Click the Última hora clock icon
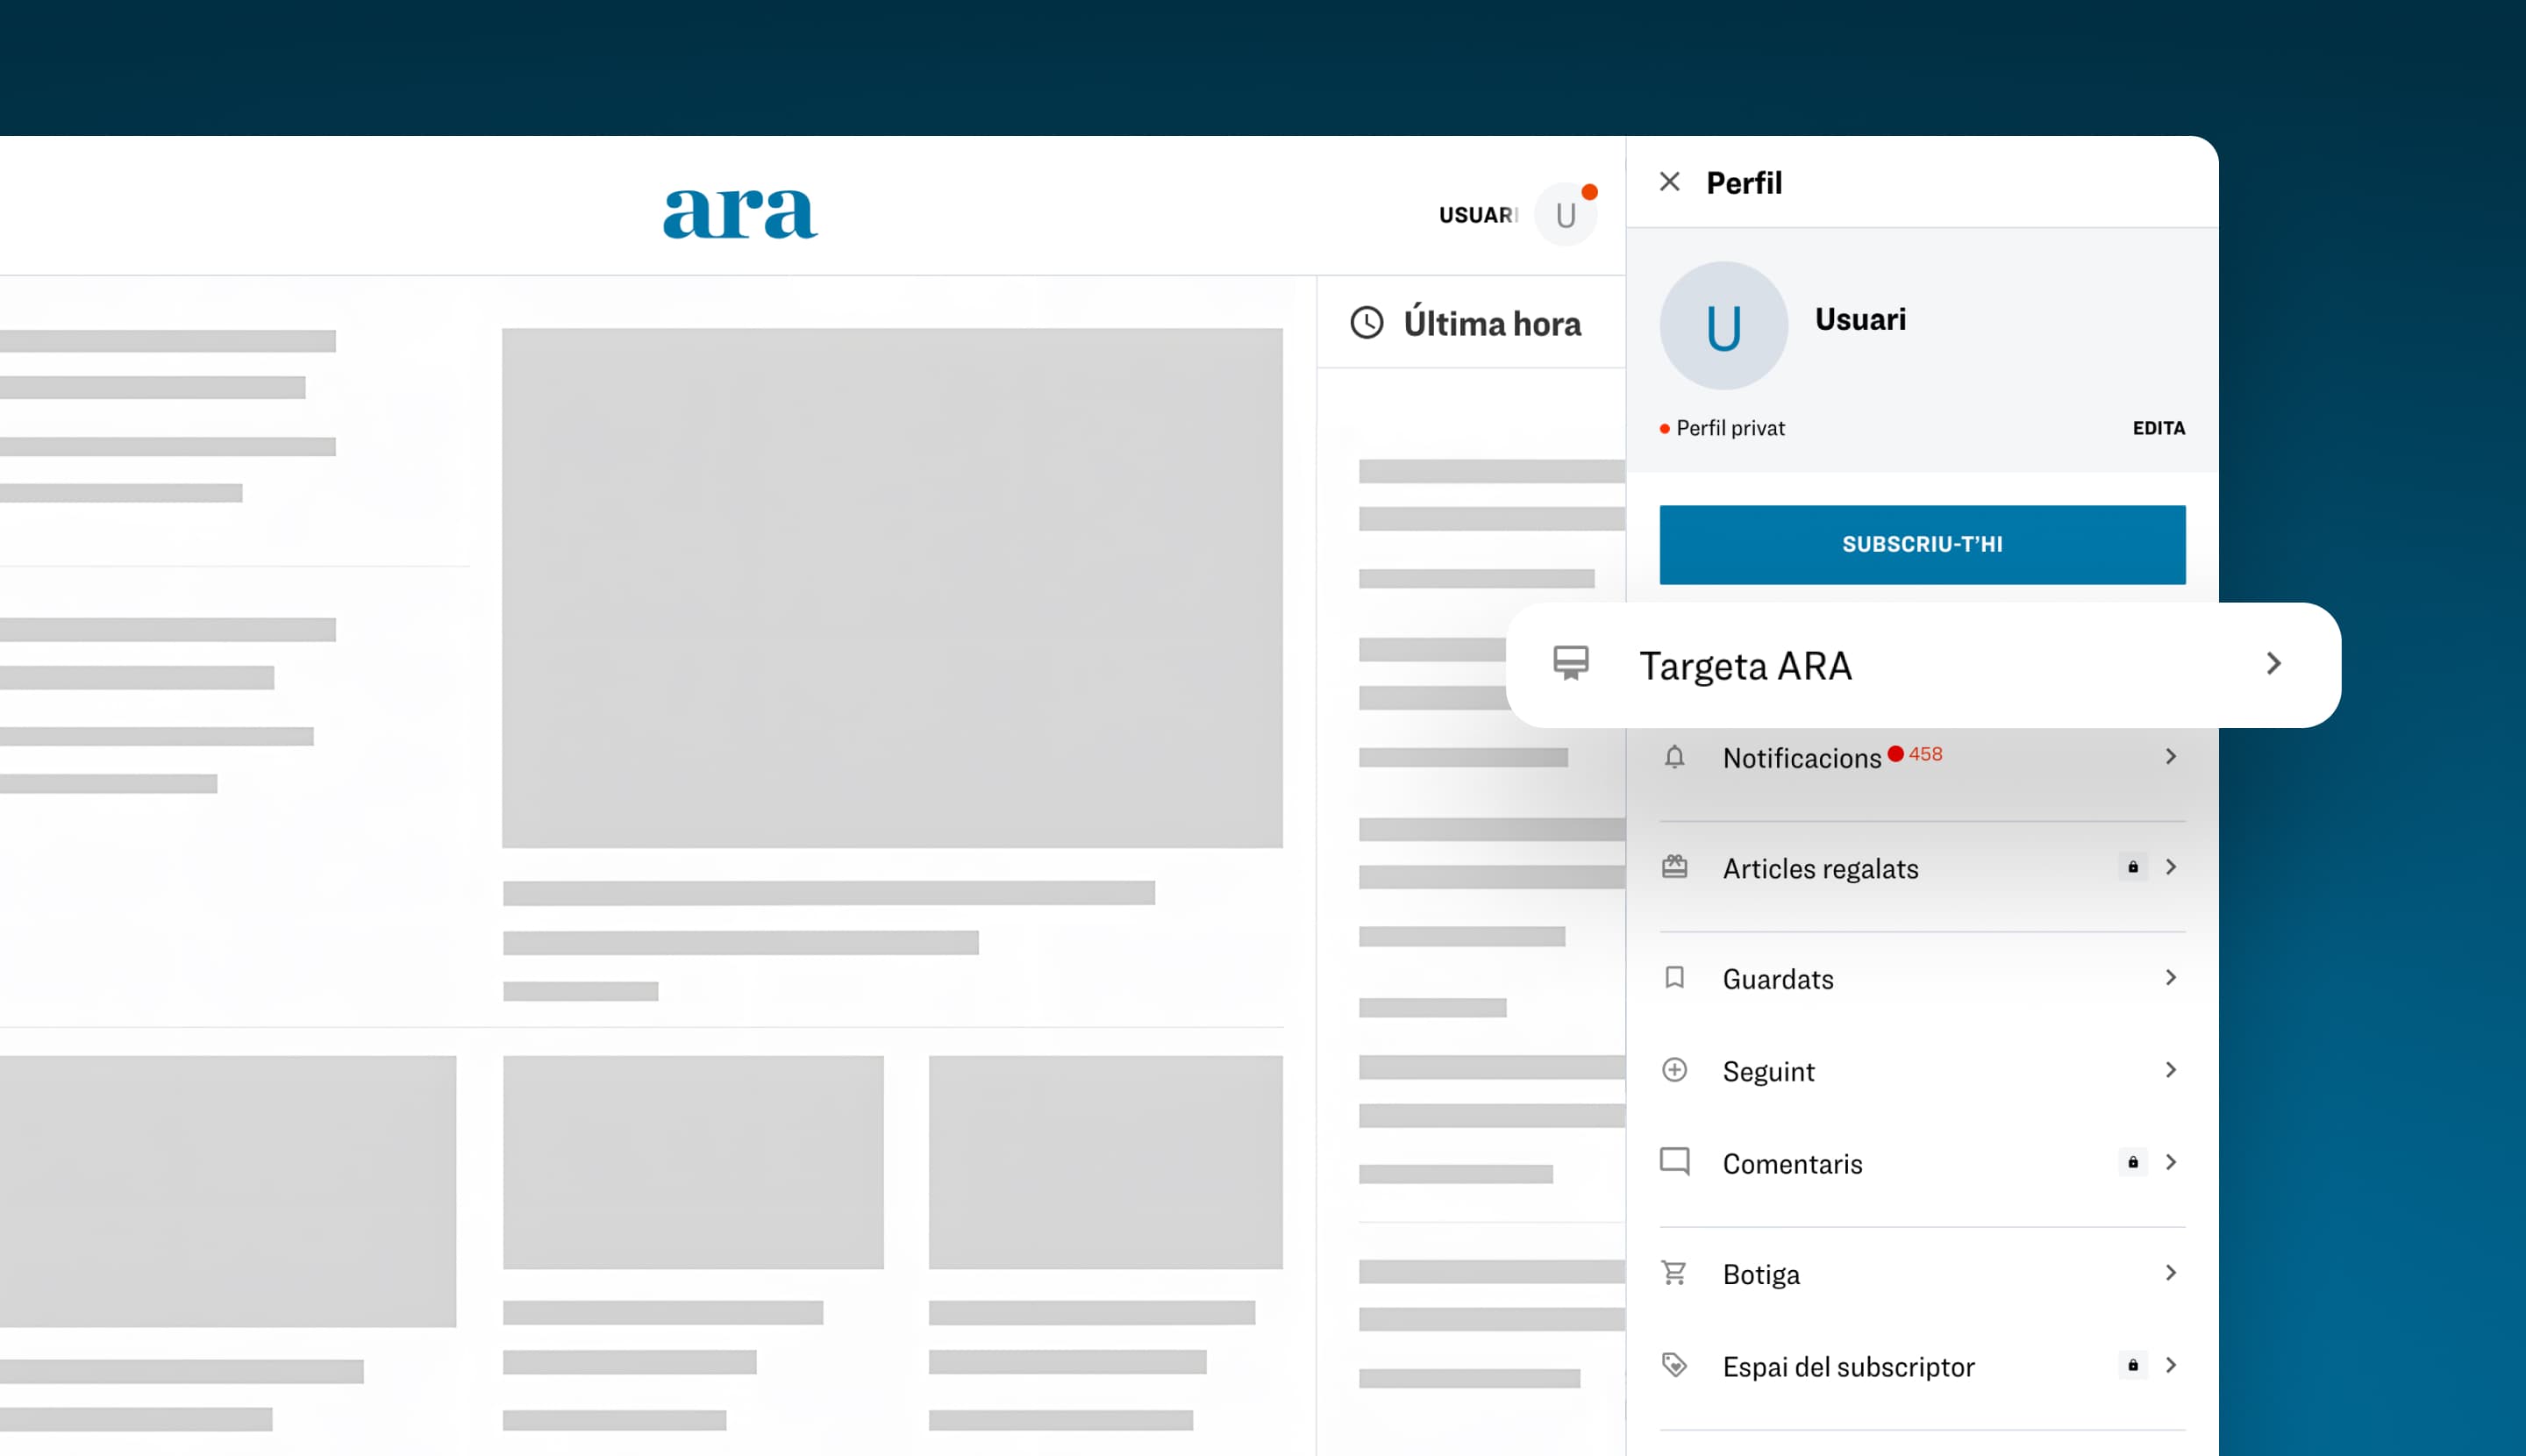The height and width of the screenshot is (1456, 2526). [1367, 323]
